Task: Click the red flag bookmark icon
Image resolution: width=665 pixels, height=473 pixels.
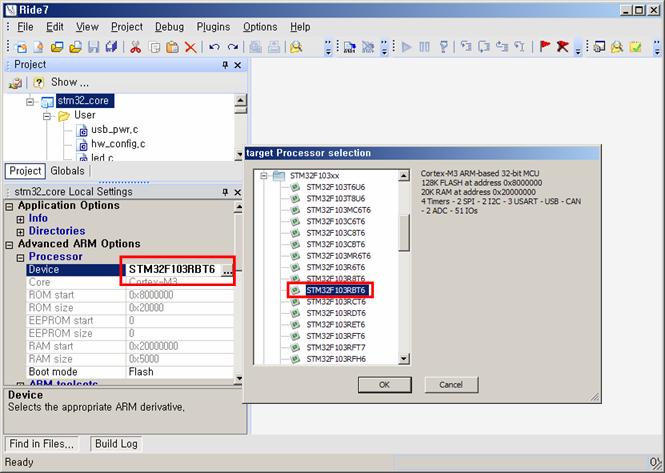Action: tap(545, 47)
